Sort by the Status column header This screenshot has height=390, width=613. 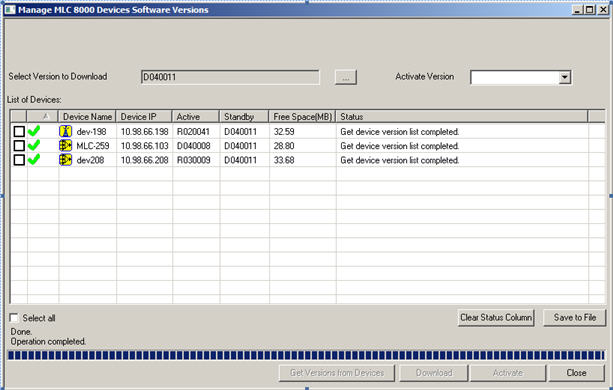click(x=462, y=116)
